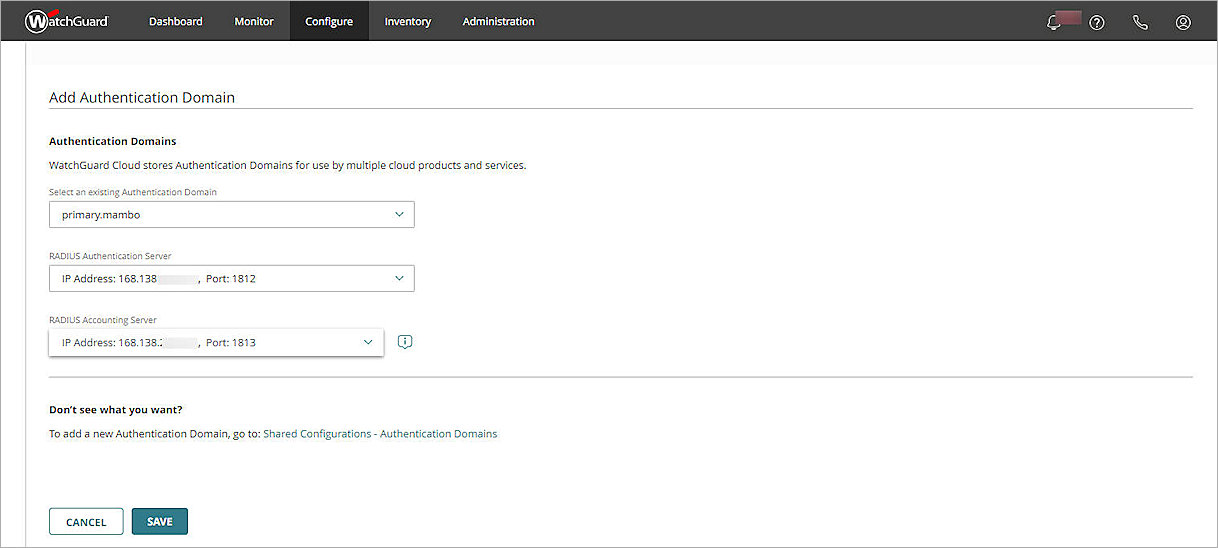The width and height of the screenshot is (1218, 548).
Task: Expand the existing Authentication Domain dropdown
Action: coord(231,215)
